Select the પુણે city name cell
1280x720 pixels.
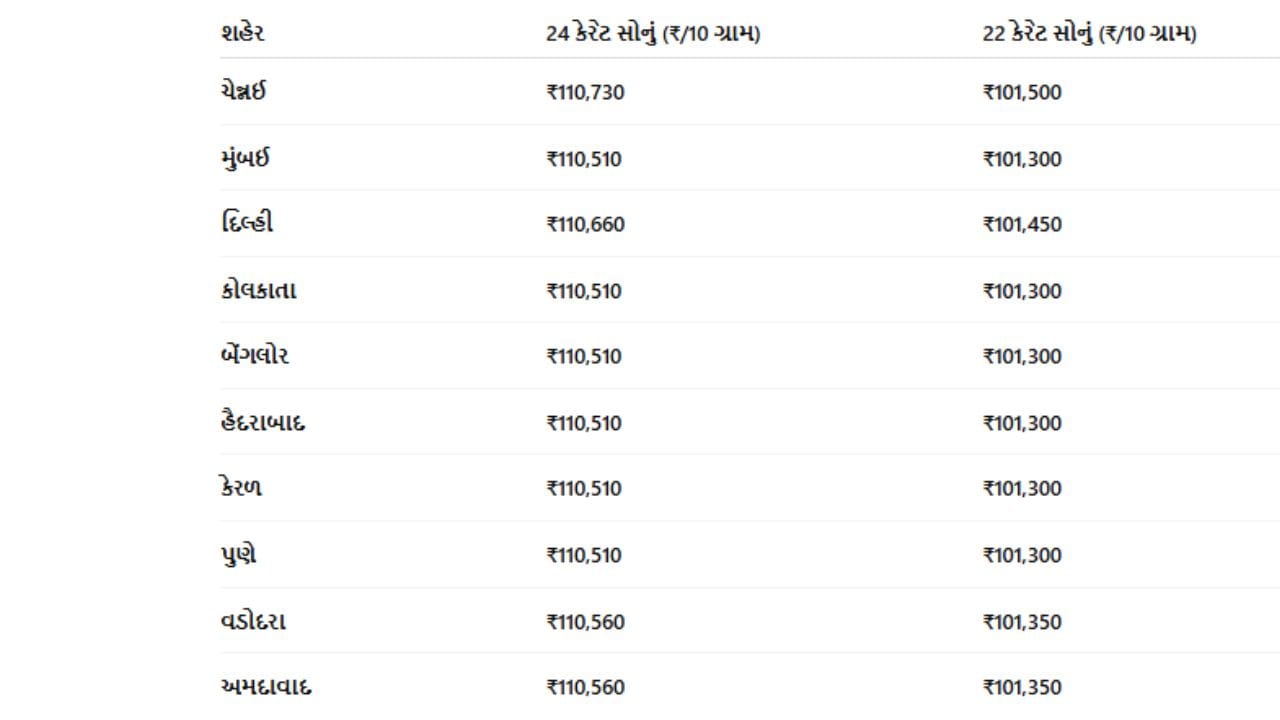pos(238,555)
